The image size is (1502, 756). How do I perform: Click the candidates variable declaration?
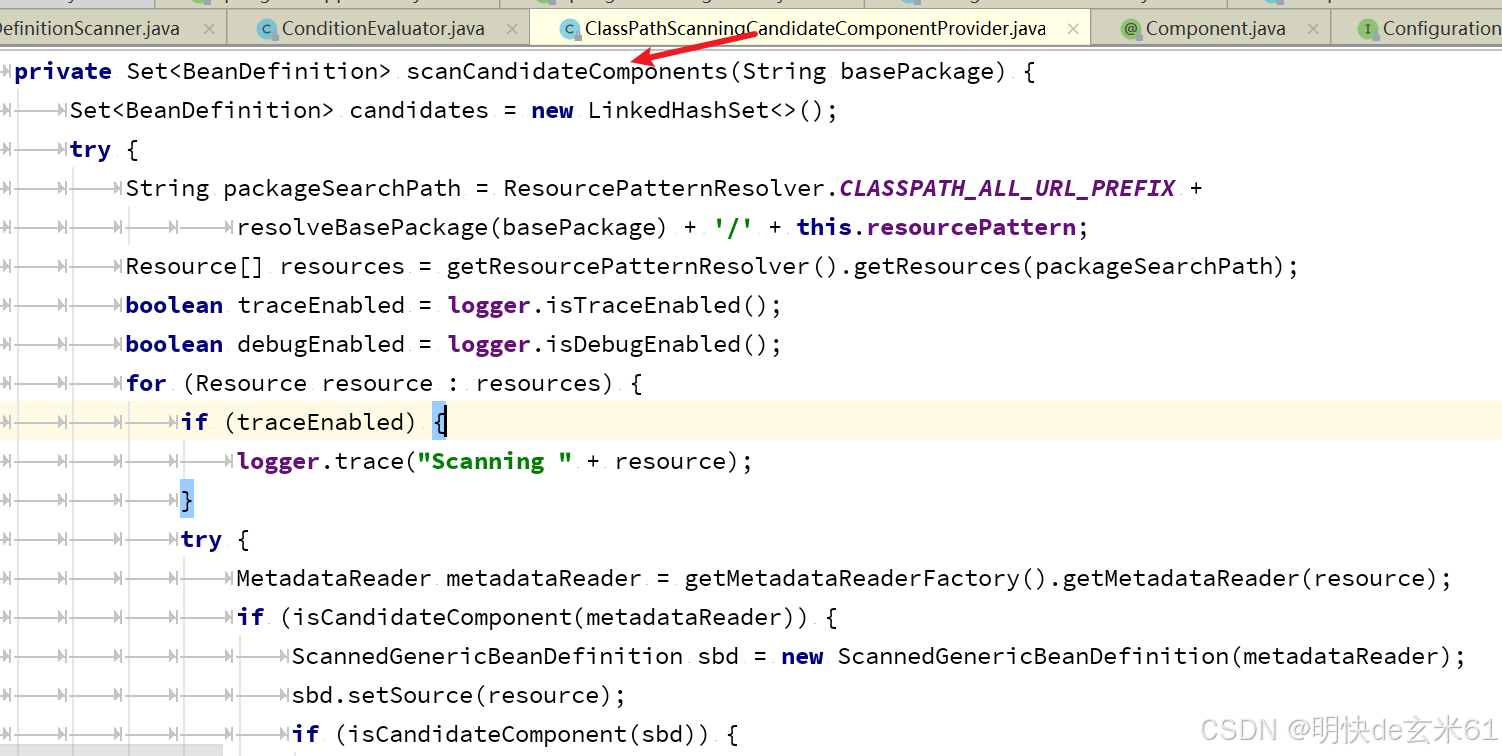419,110
